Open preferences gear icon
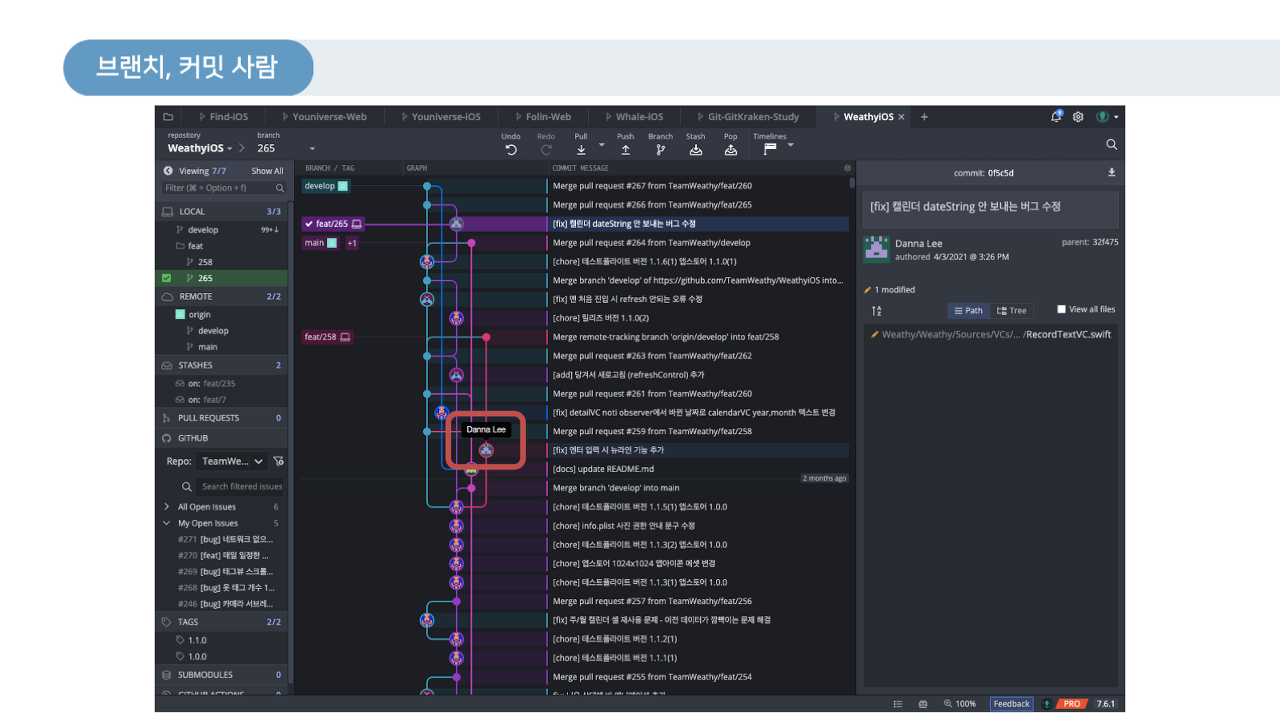The image size is (1280, 720). (1078, 117)
